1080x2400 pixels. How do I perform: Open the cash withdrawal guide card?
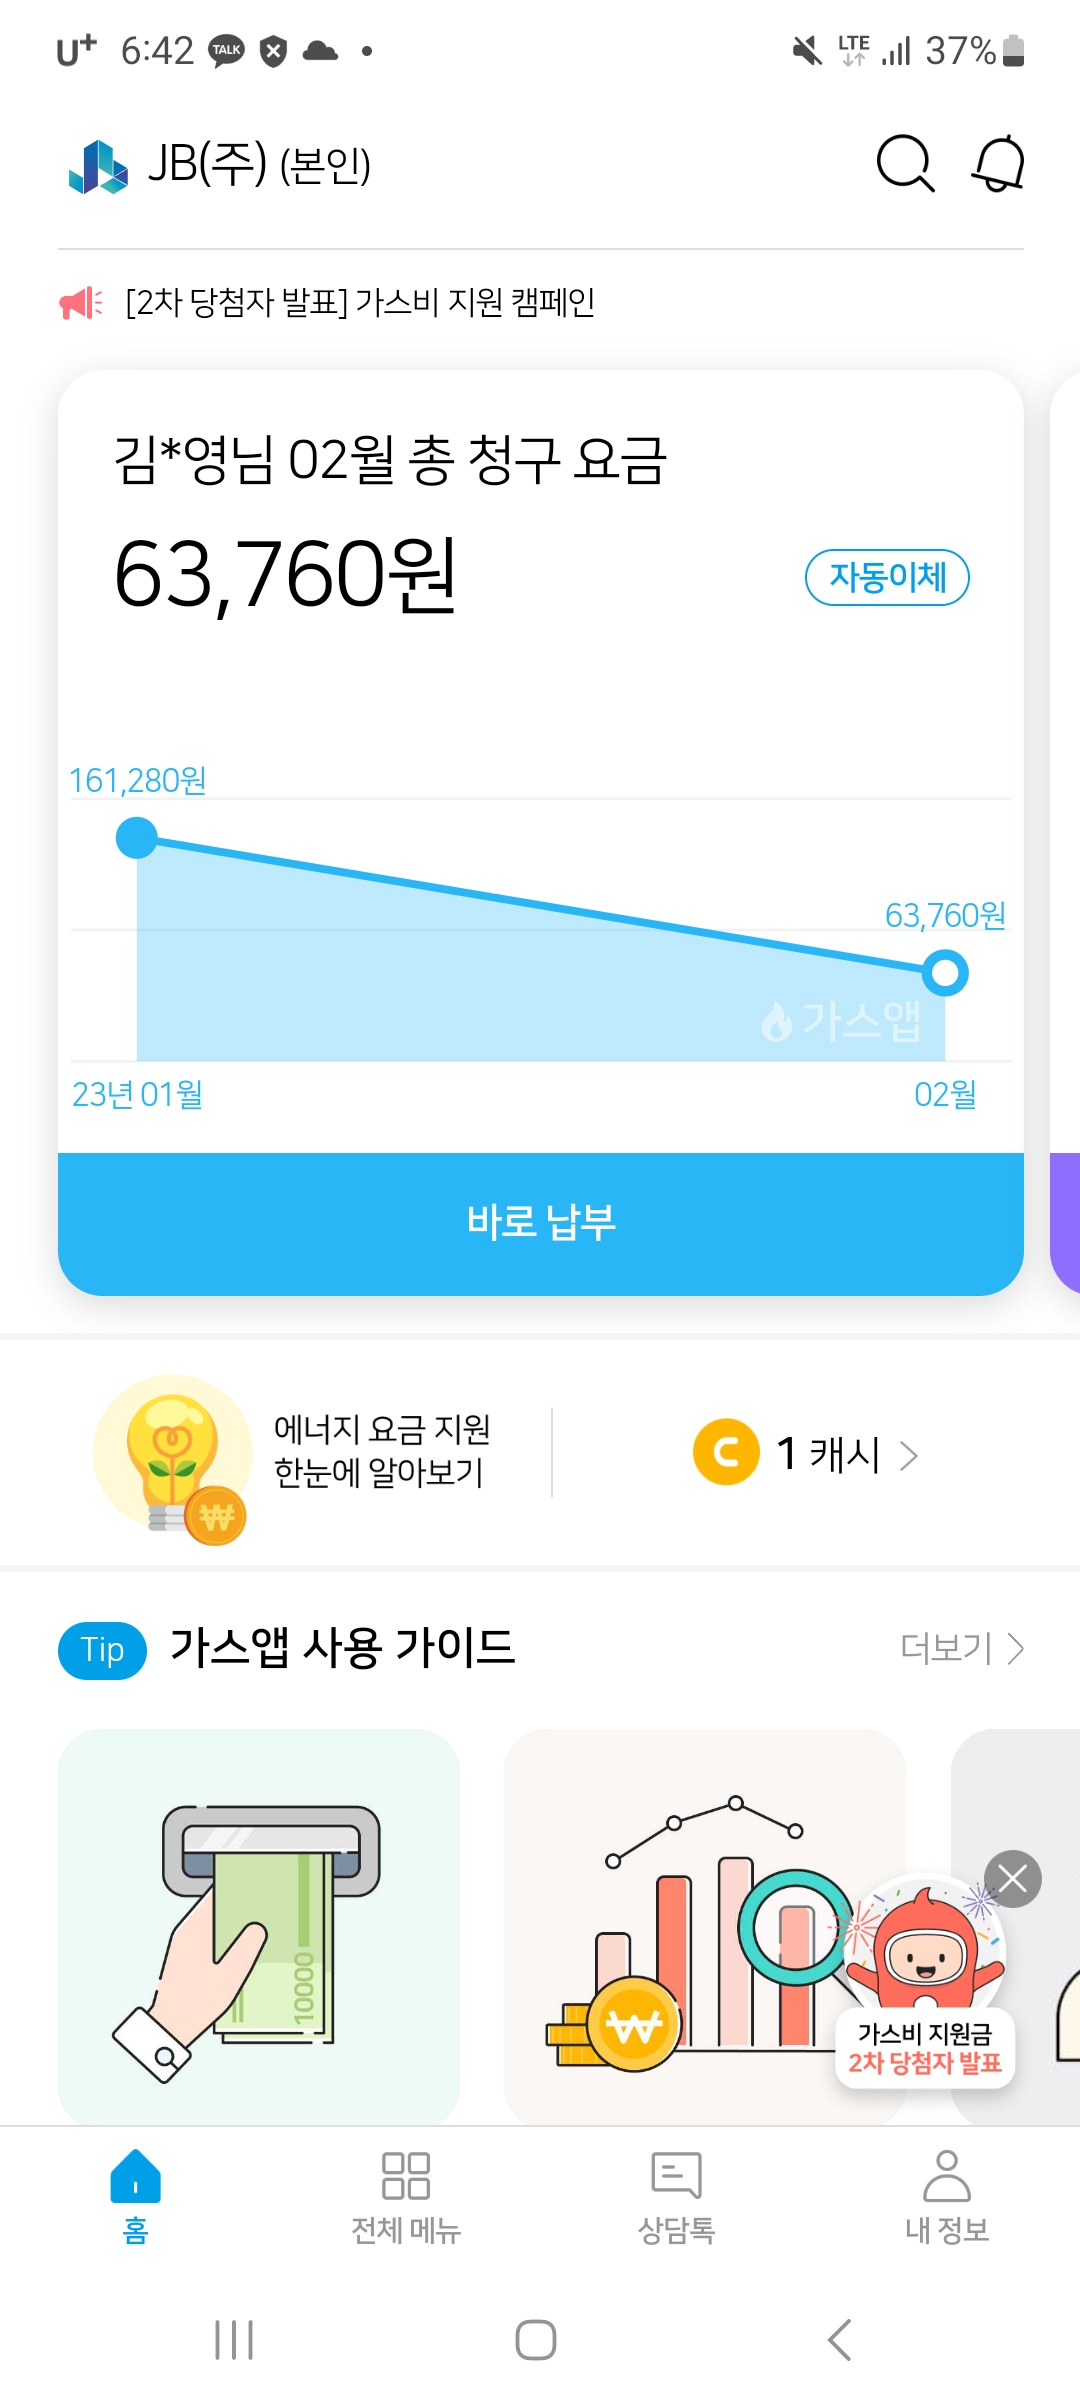pos(259,1925)
